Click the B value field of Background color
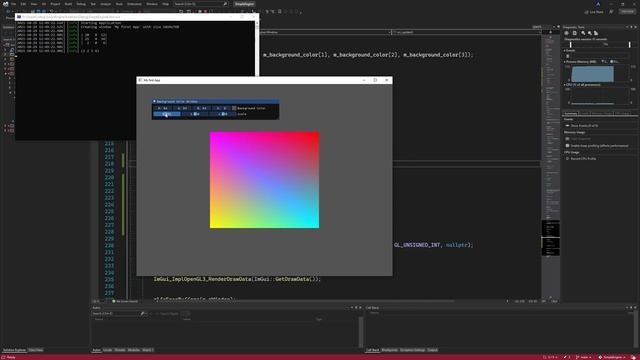The width and height of the screenshot is (640, 360). click(202, 108)
